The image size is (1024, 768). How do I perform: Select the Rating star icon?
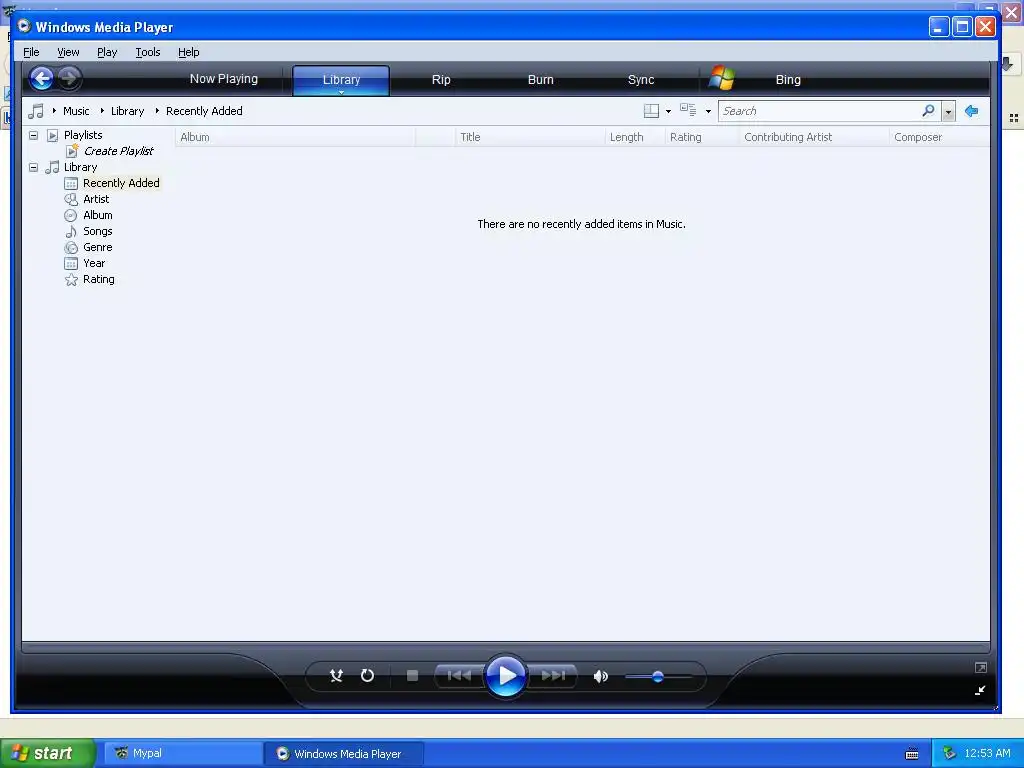click(71, 280)
